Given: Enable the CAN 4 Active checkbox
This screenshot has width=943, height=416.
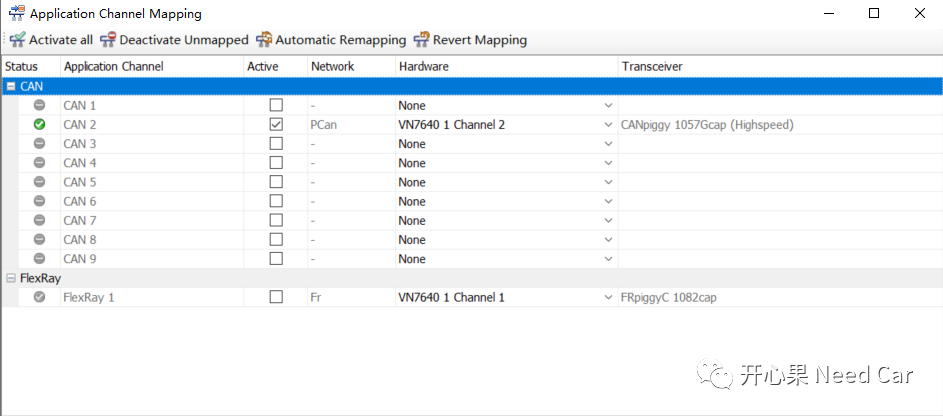Looking at the screenshot, I should tap(276, 163).
